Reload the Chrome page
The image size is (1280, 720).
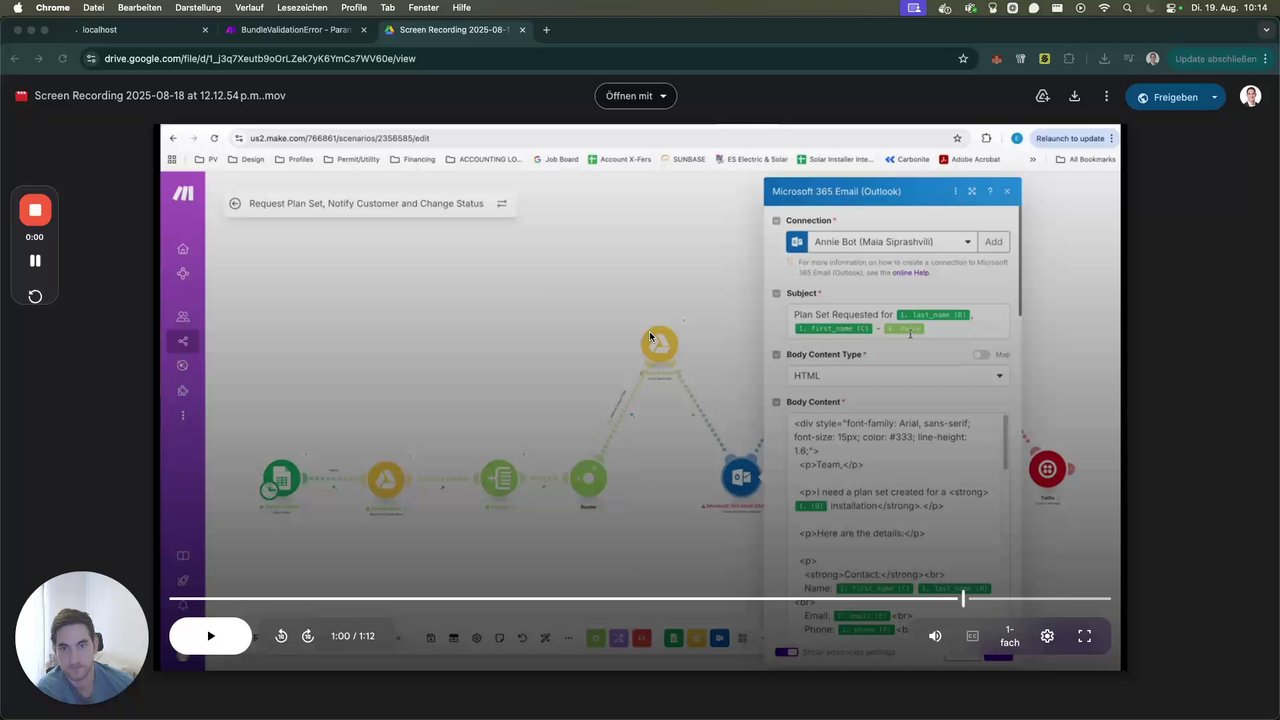(x=62, y=59)
